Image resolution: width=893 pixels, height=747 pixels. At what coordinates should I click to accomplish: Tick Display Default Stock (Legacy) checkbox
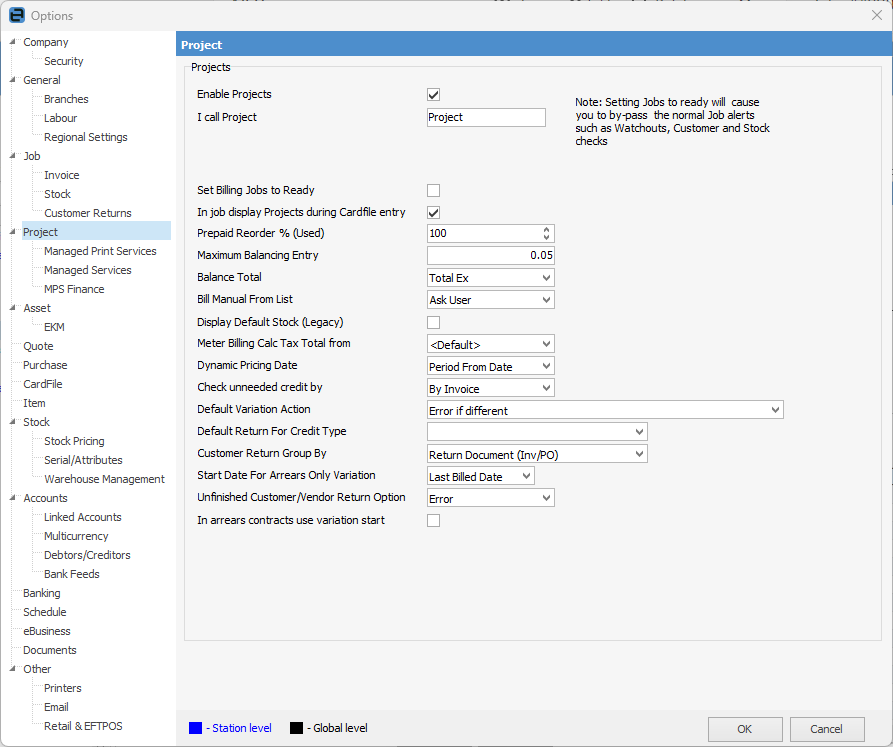point(433,322)
